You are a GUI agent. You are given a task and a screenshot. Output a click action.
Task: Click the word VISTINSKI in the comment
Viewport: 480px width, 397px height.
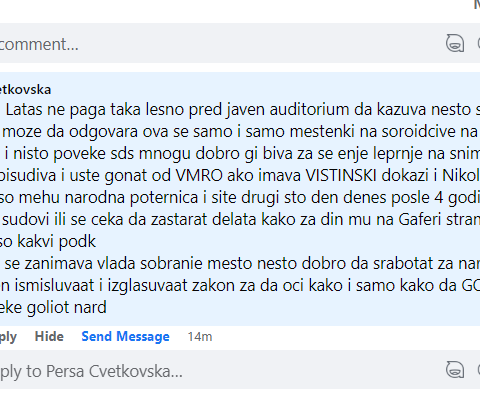pos(341,175)
